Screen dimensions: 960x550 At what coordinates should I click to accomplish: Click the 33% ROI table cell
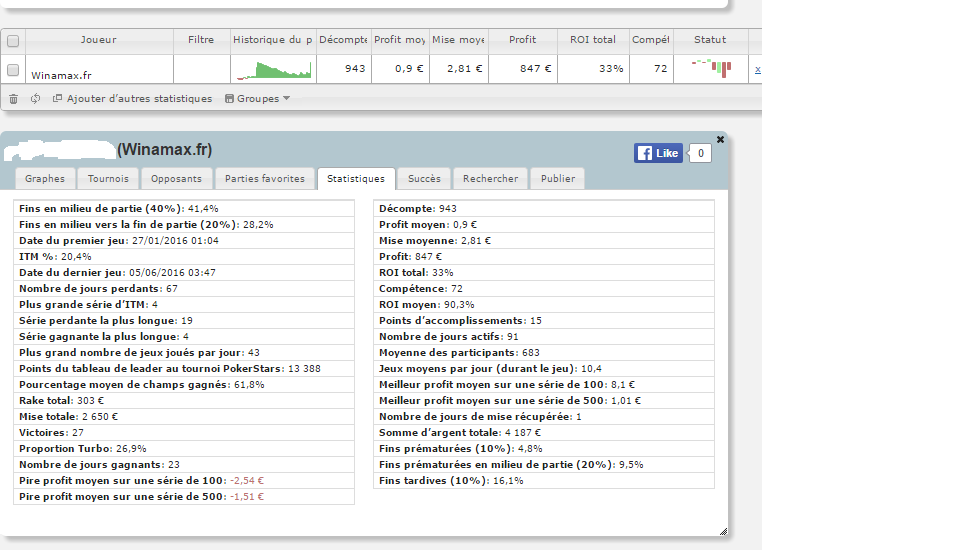pyautogui.click(x=593, y=69)
